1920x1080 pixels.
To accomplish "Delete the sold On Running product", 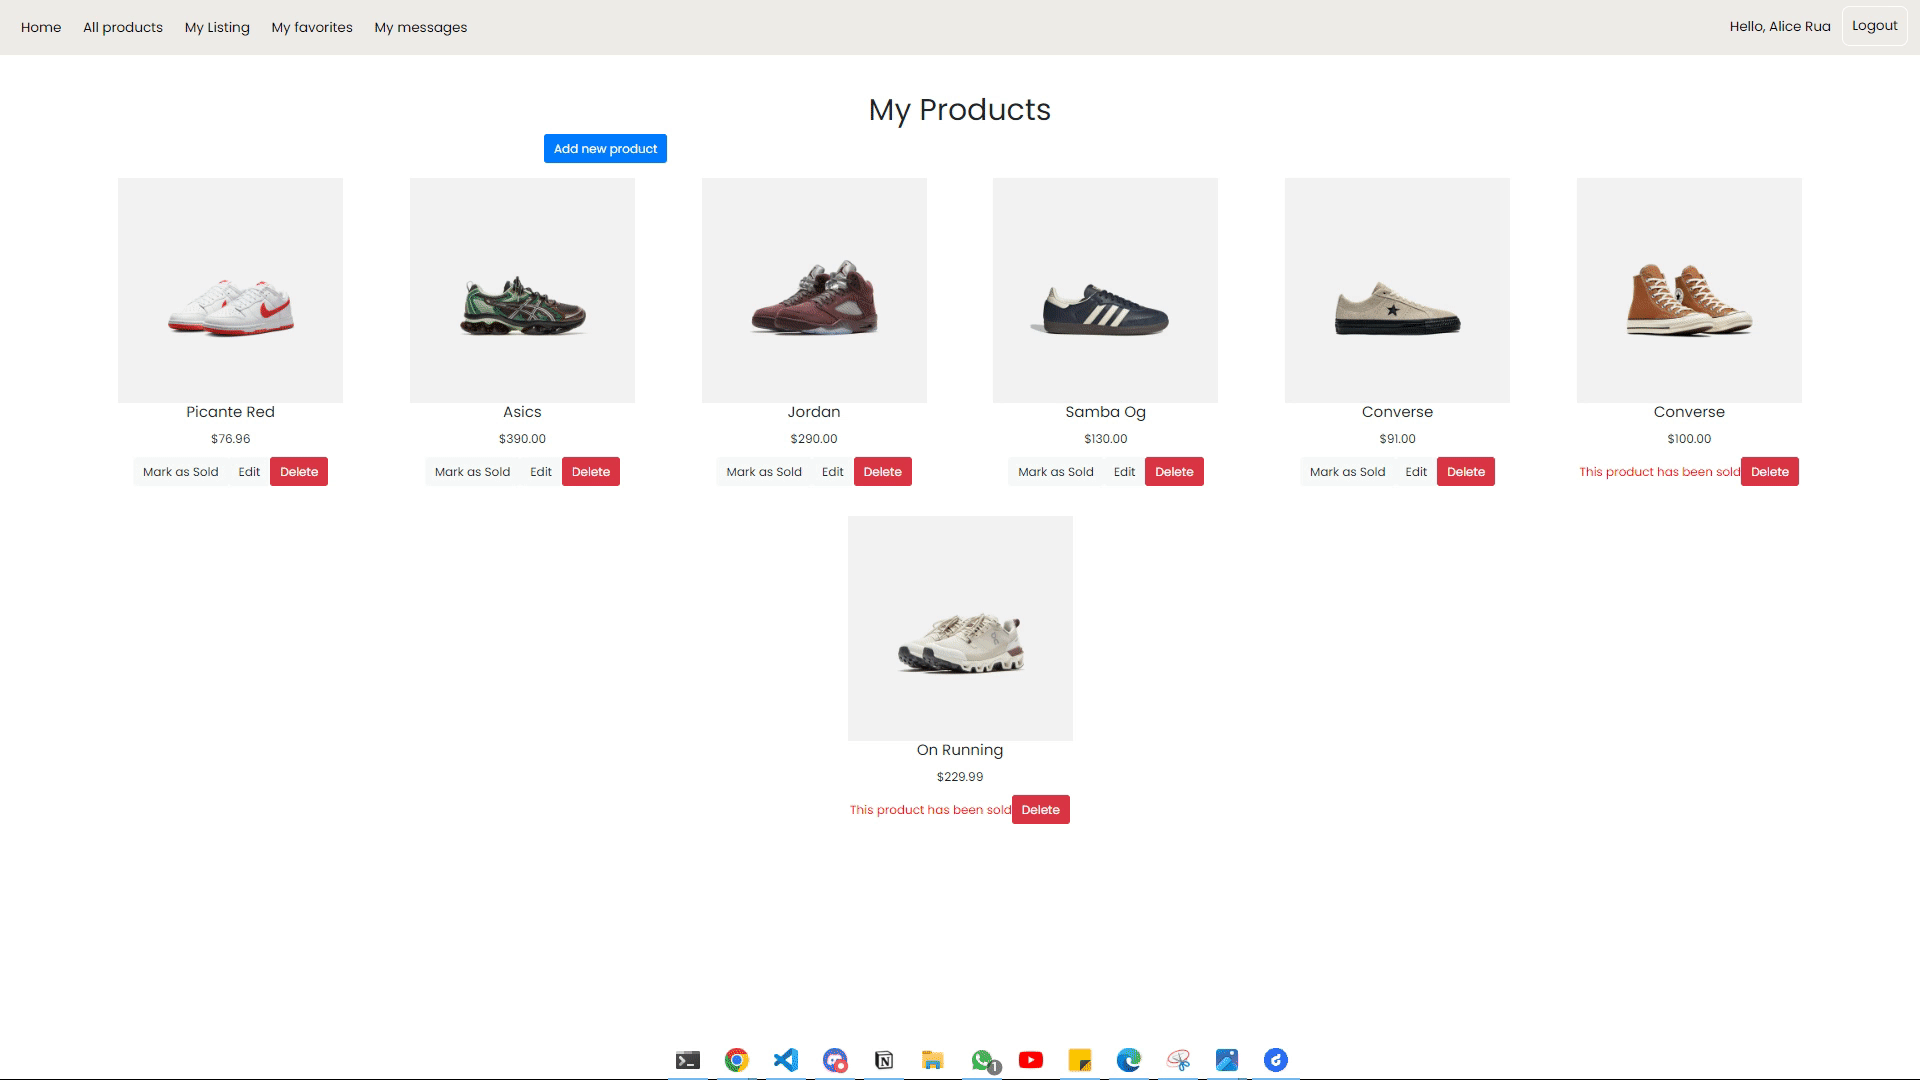I will point(1040,810).
